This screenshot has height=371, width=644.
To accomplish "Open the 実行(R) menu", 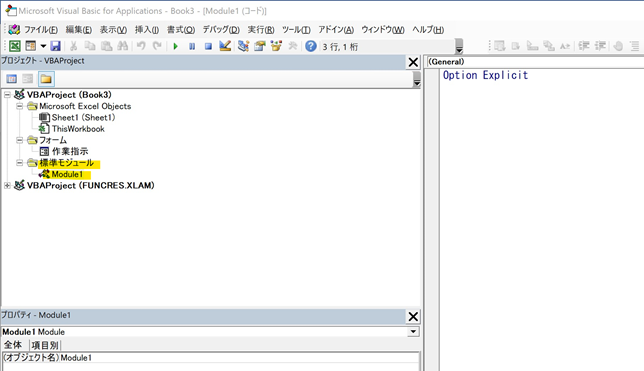I will (x=261, y=30).
